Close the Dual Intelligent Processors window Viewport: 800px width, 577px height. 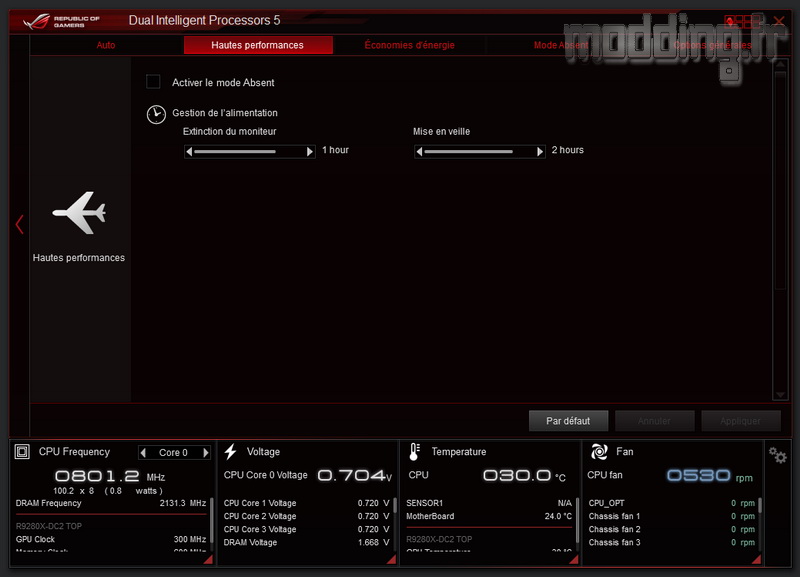coord(779,21)
